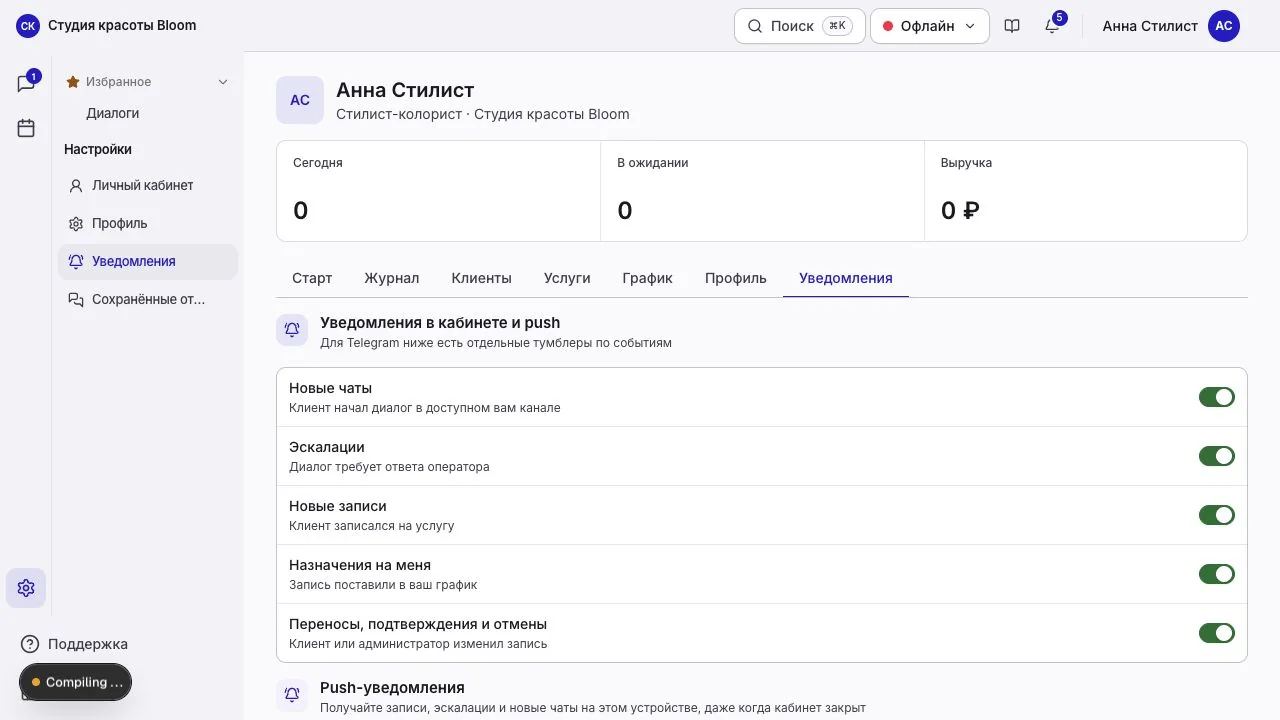Open the calendar icon in left rail

click(26, 128)
